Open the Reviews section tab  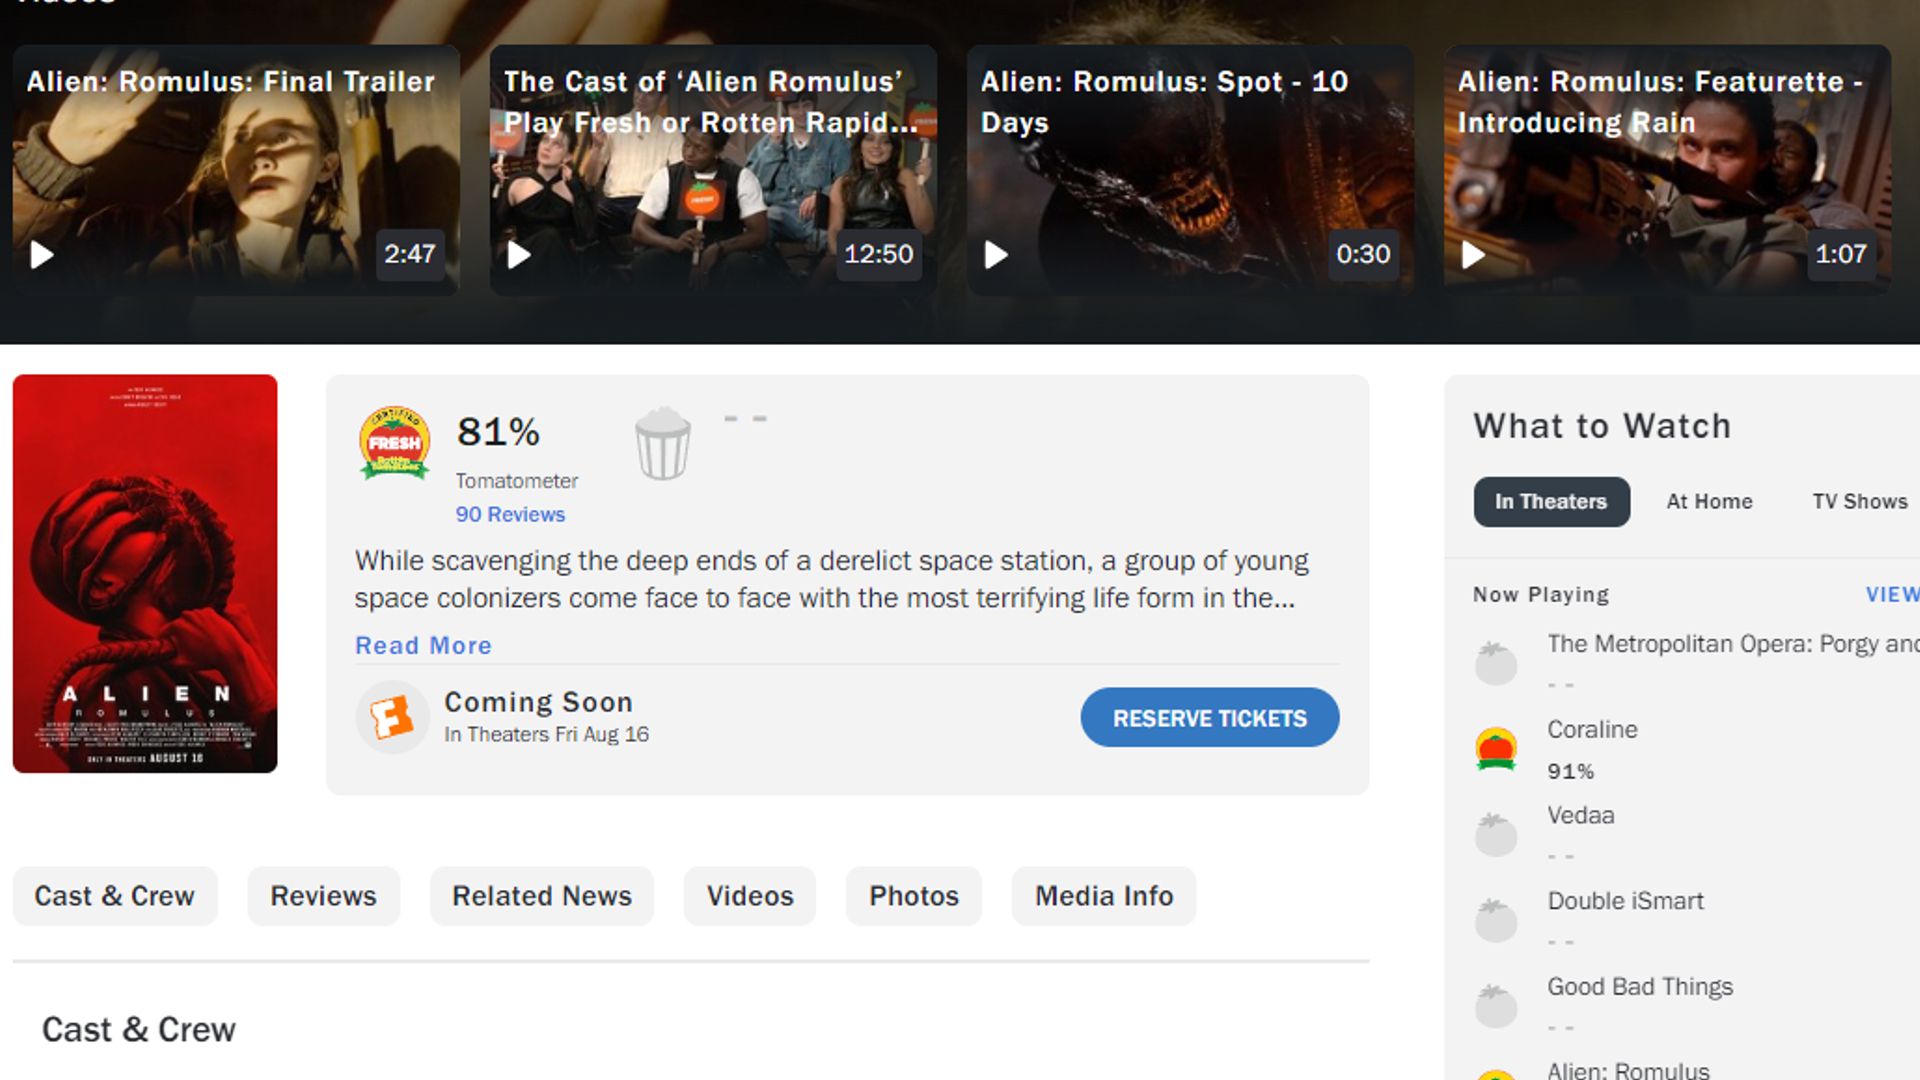point(322,895)
